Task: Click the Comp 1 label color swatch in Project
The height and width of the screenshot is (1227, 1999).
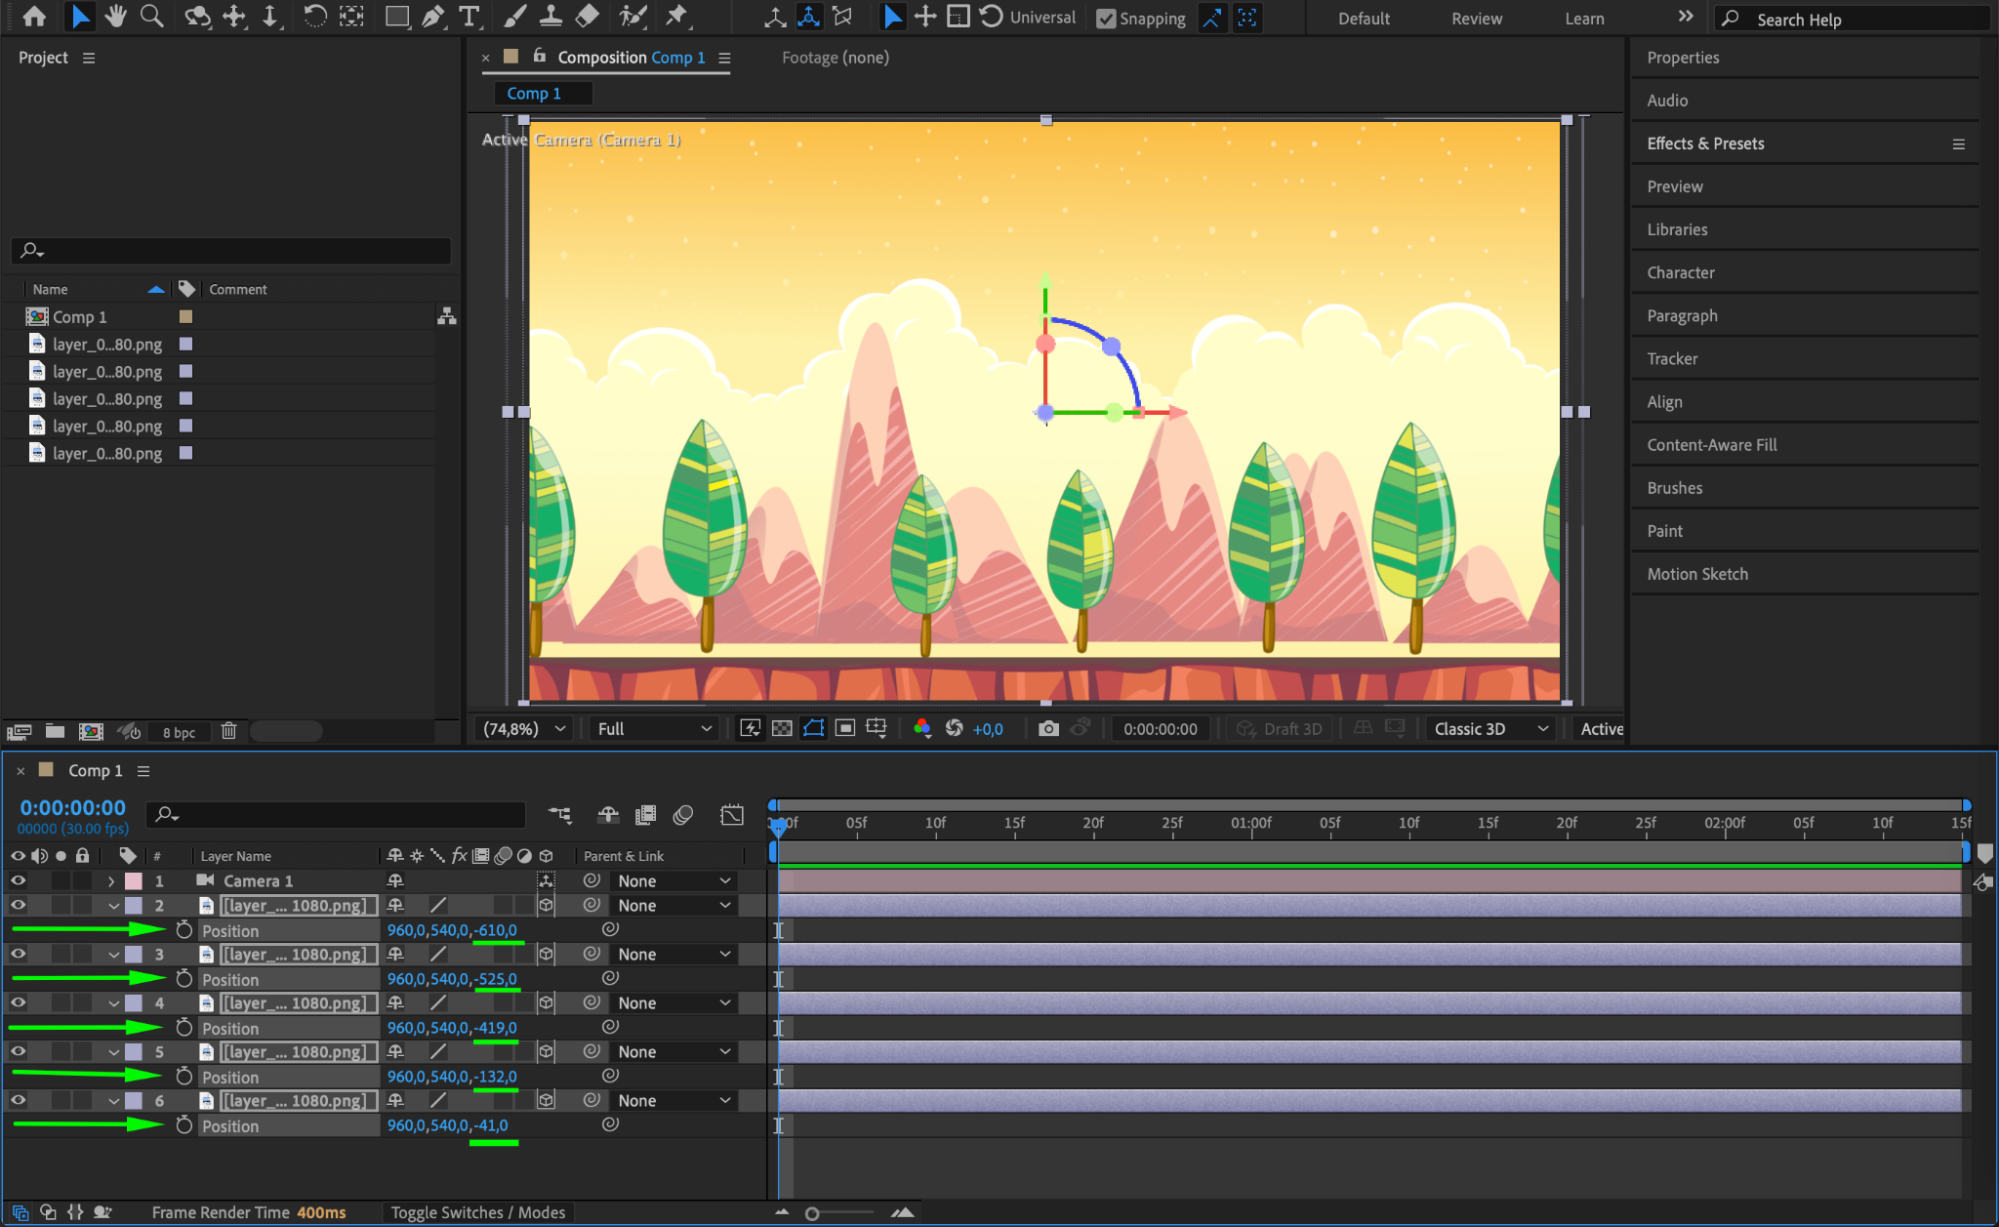Action: tap(185, 316)
